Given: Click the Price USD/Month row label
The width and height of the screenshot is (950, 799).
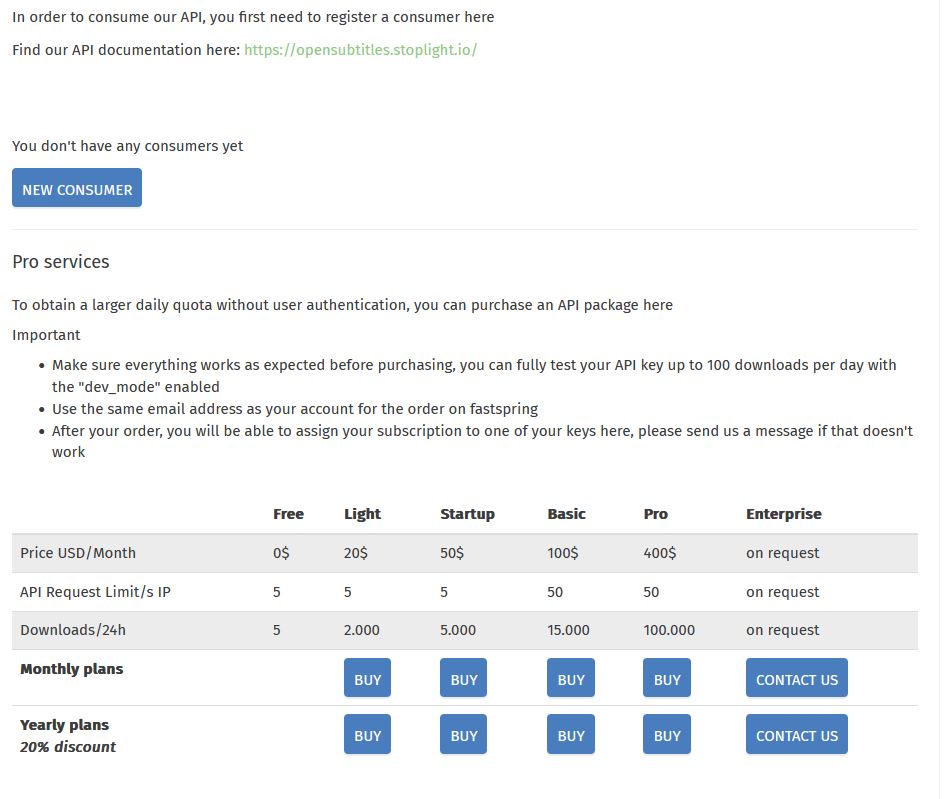Looking at the screenshot, I should (78, 553).
